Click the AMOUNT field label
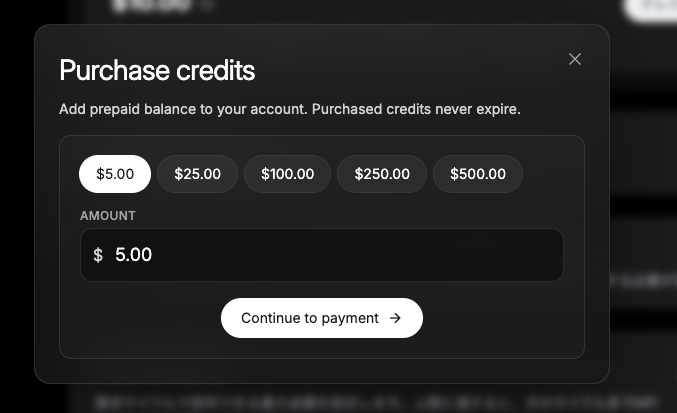The height and width of the screenshot is (413, 677). tap(108, 215)
